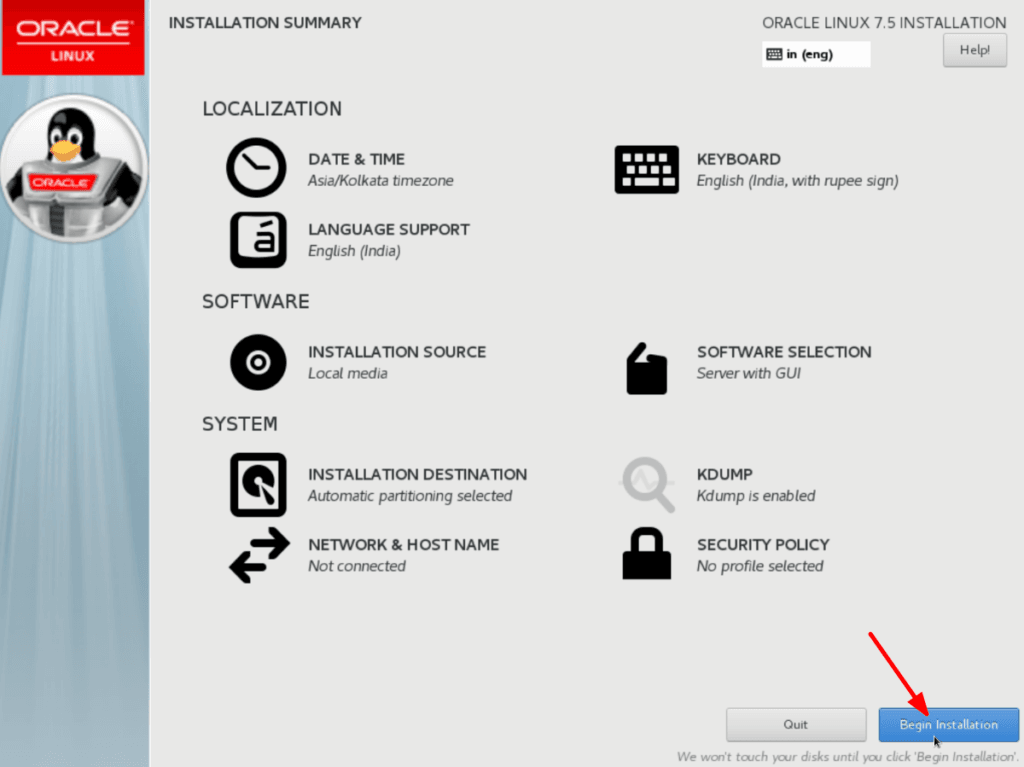Open INSTALLATION DESTINATION label
The width and height of the screenshot is (1024, 767).
coord(417,474)
